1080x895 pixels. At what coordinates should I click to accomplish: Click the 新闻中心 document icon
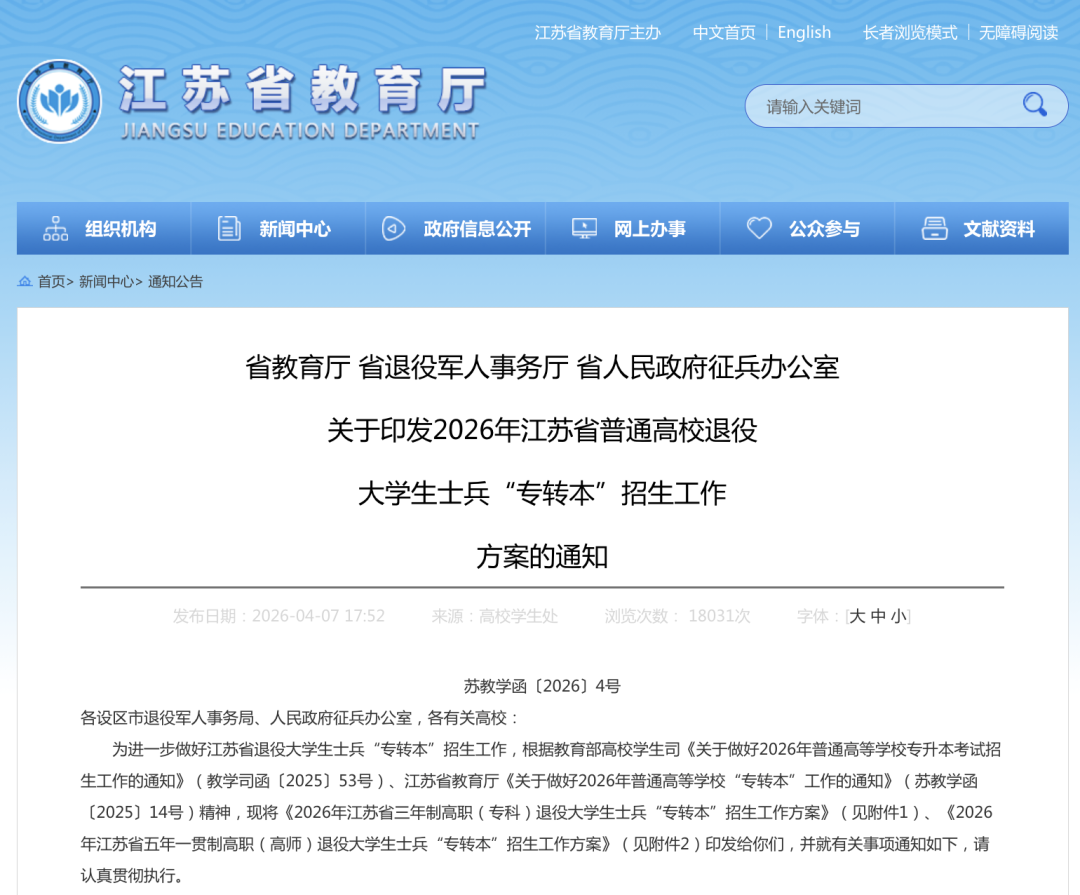pos(229,229)
